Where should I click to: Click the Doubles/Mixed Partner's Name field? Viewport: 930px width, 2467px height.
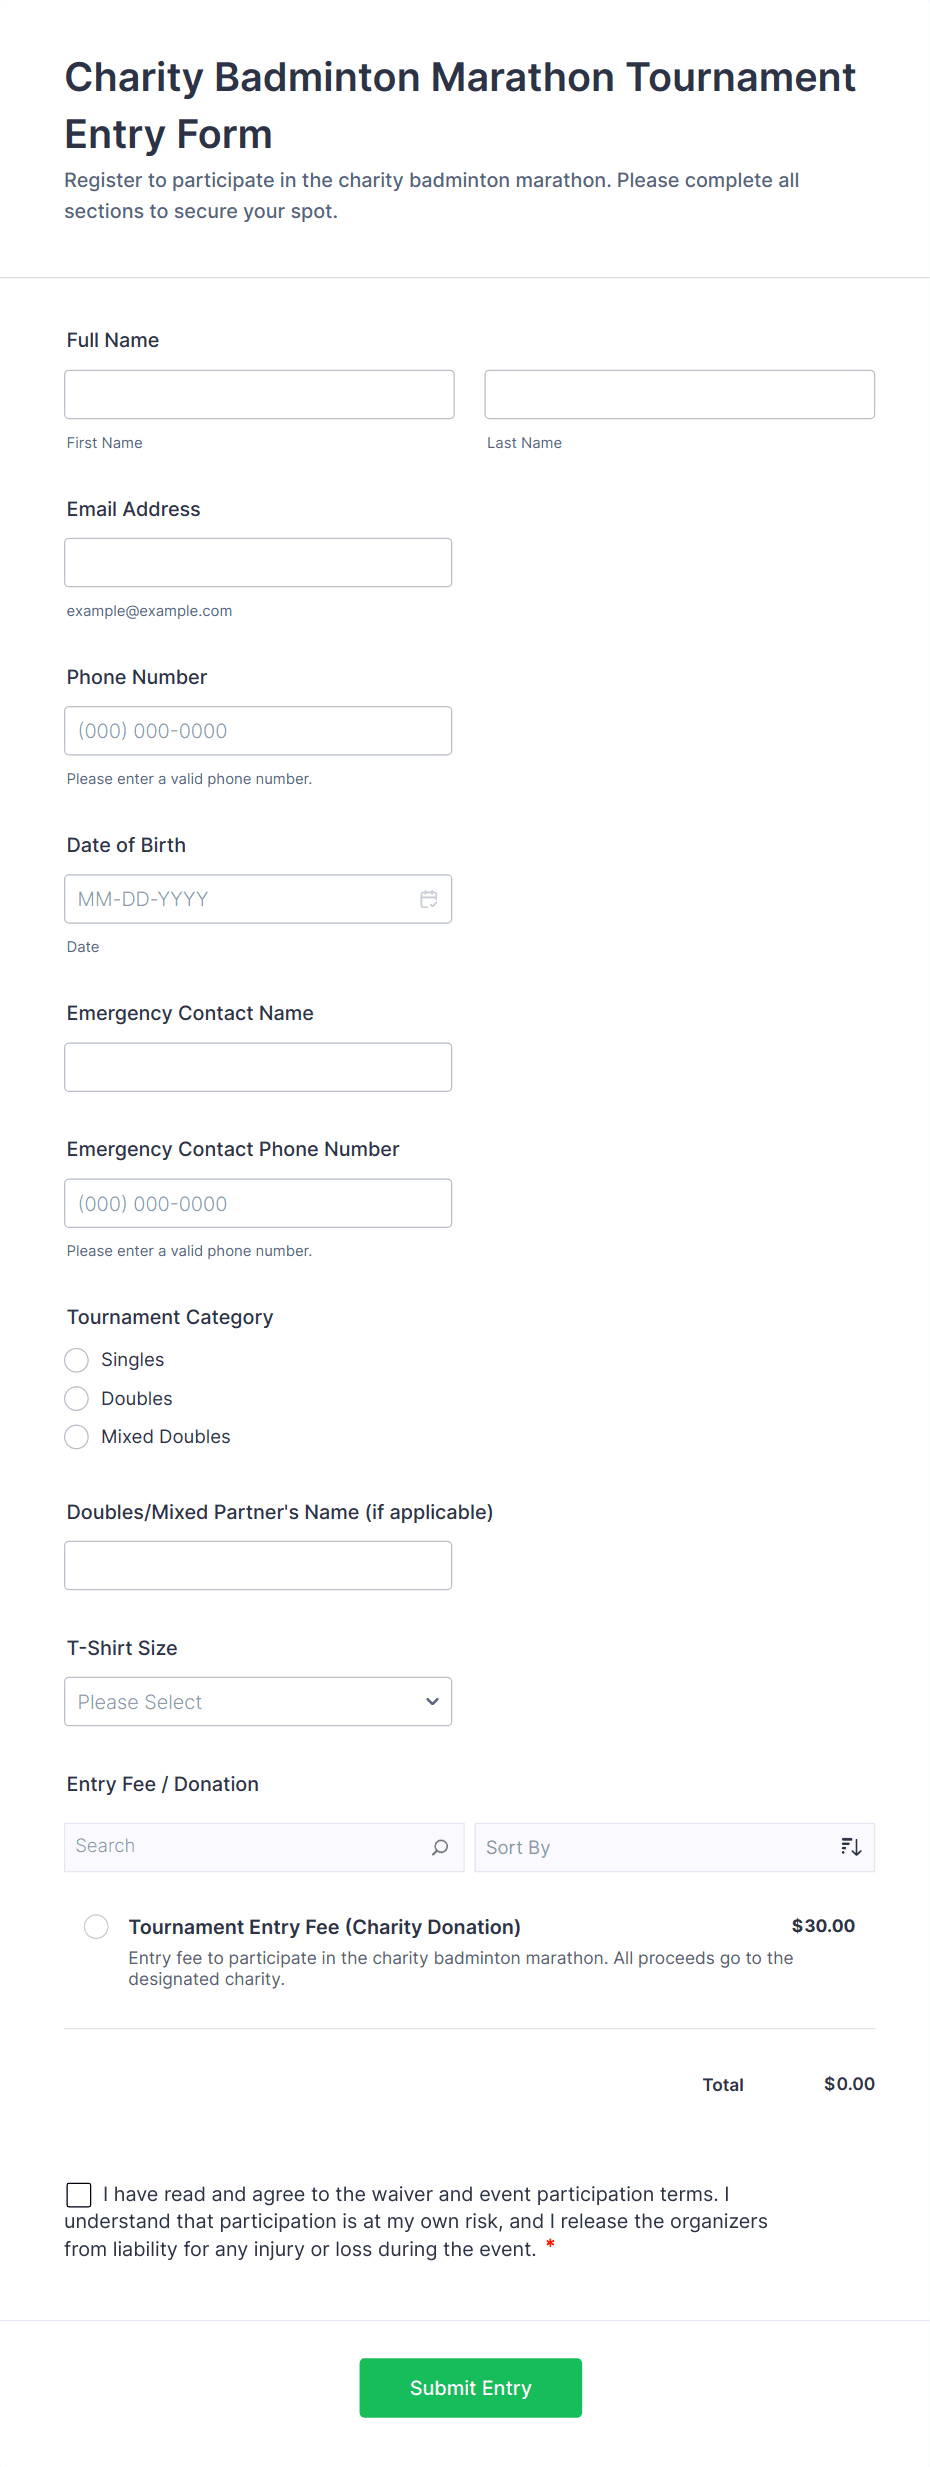click(258, 1565)
